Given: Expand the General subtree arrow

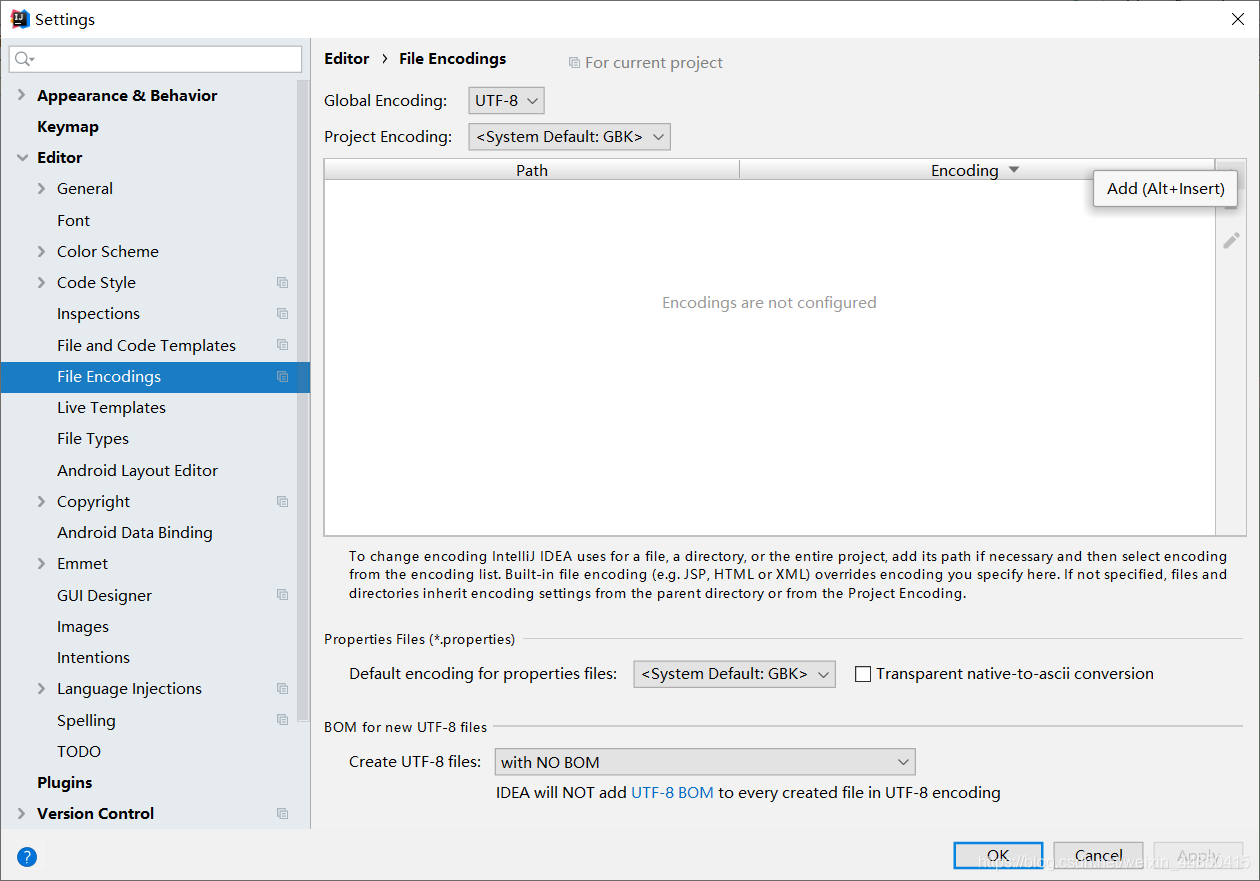Looking at the screenshot, I should point(41,189).
